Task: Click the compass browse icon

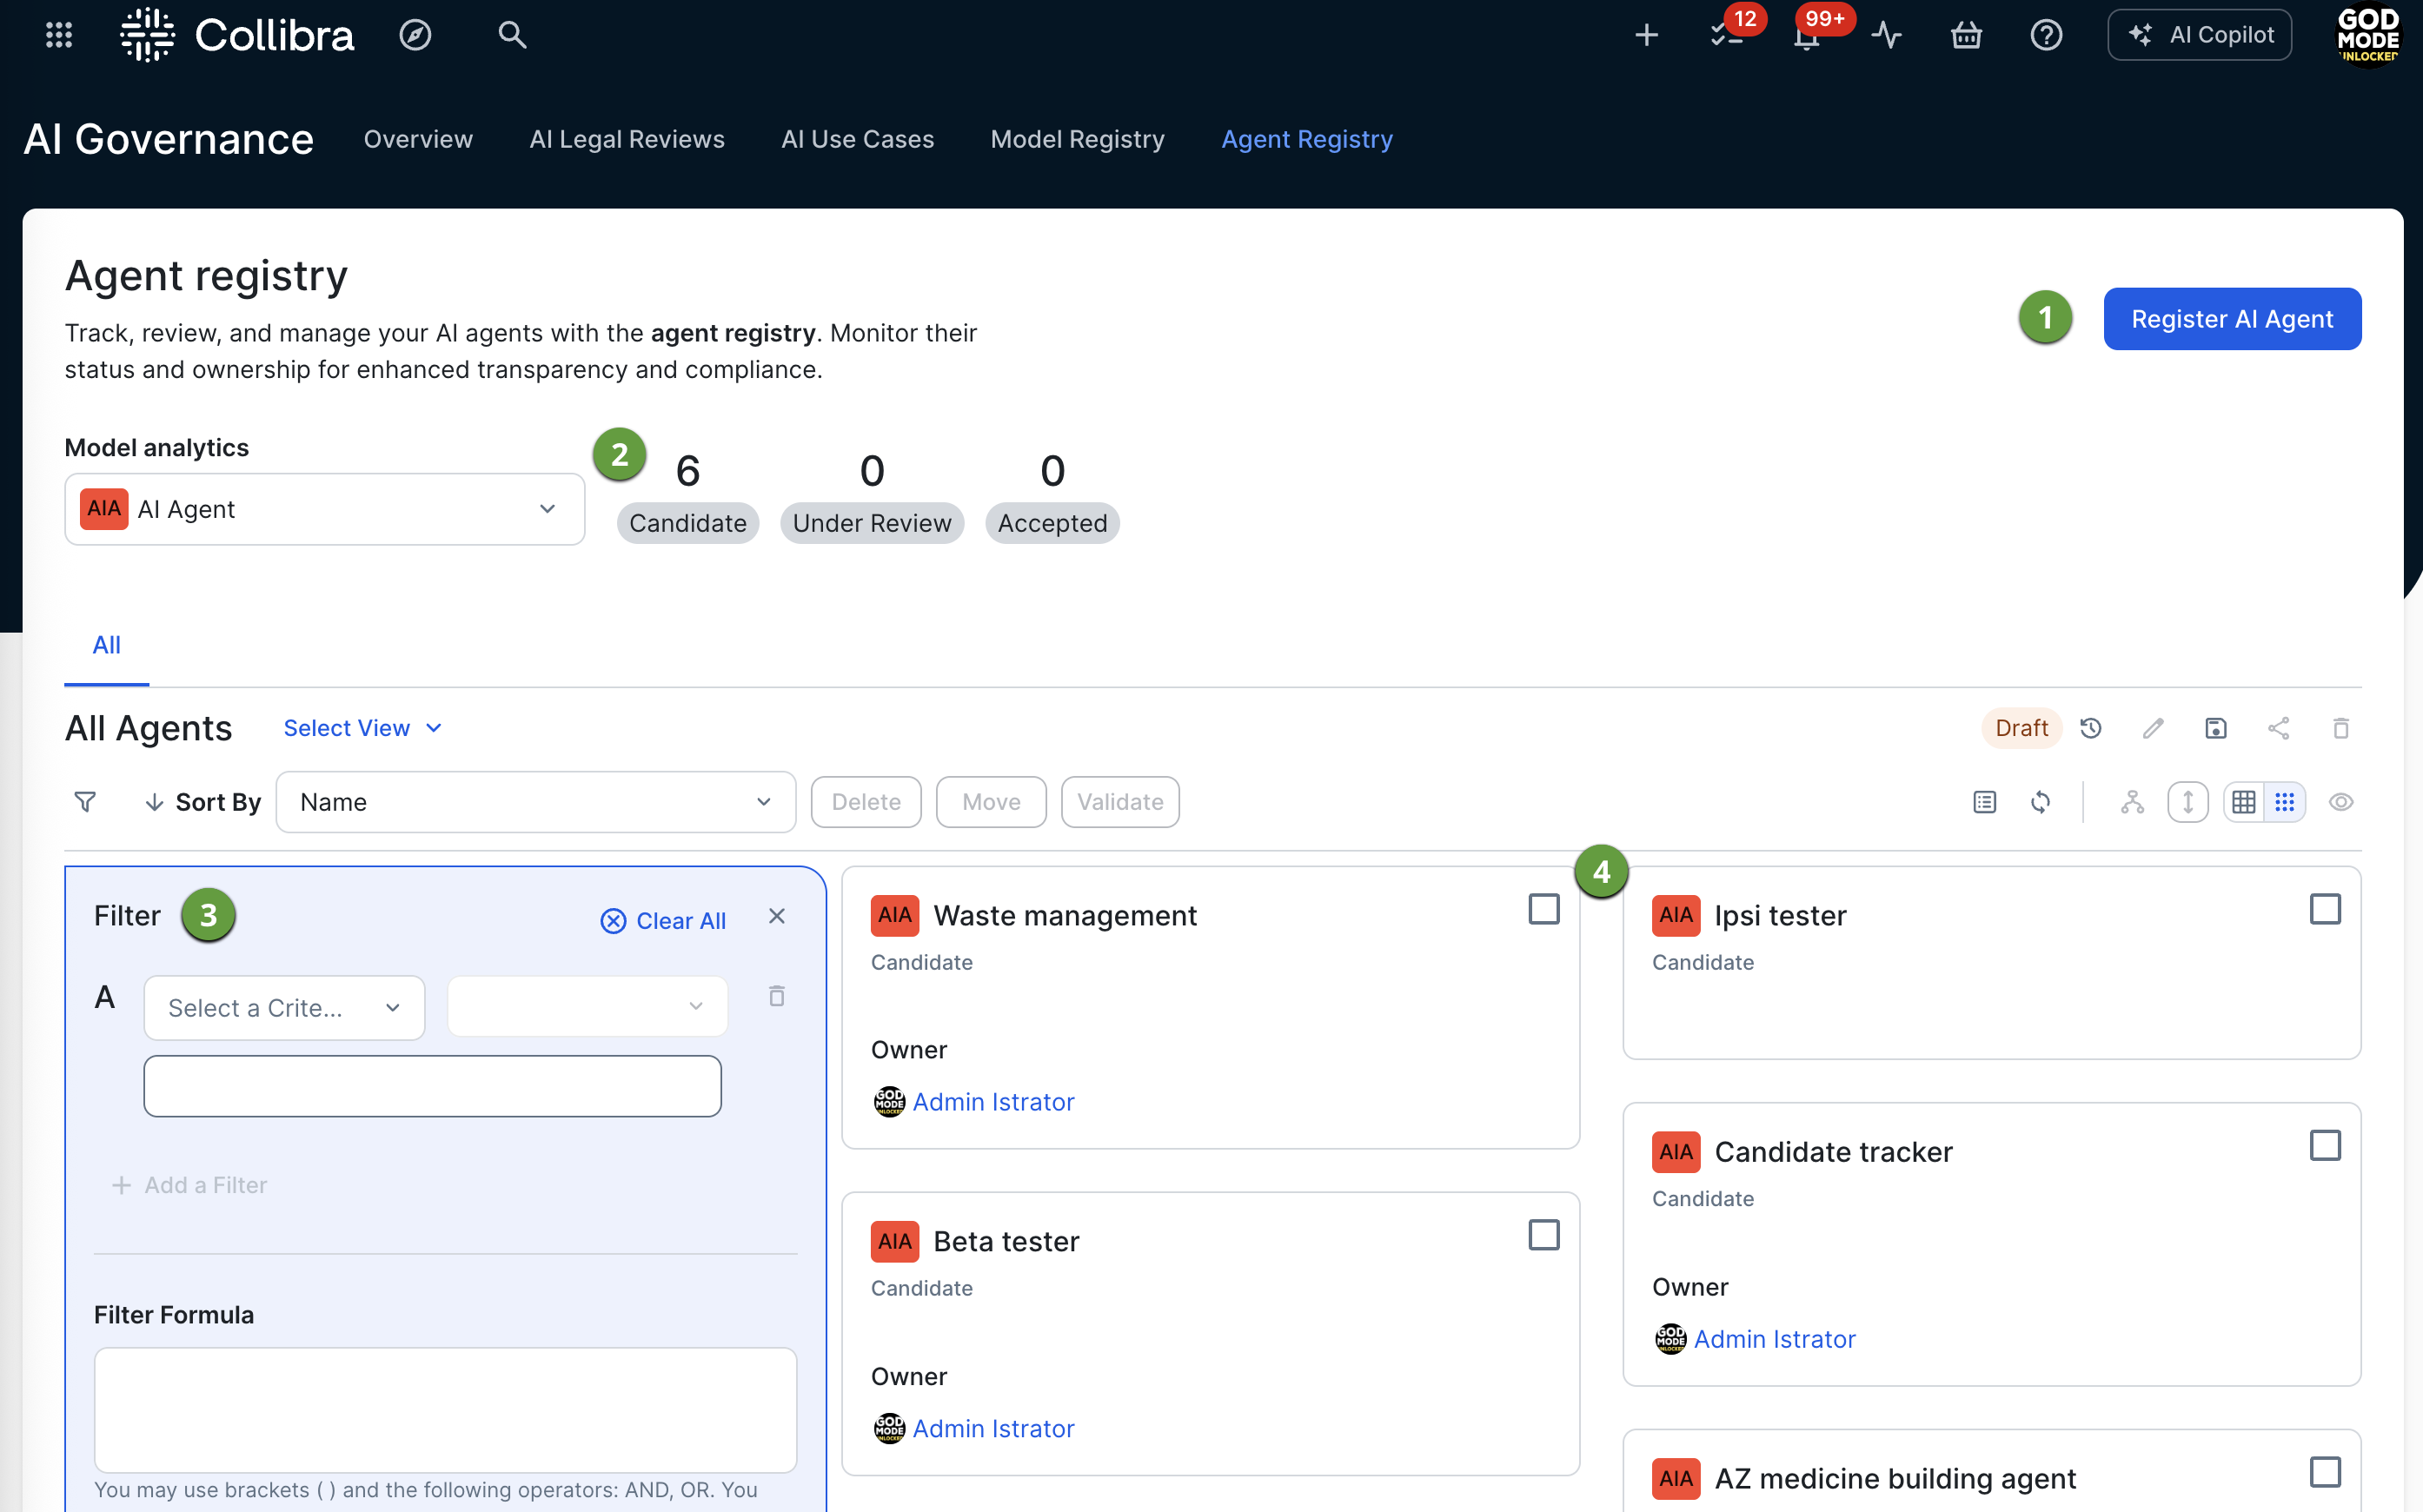Action: pyautogui.click(x=415, y=36)
